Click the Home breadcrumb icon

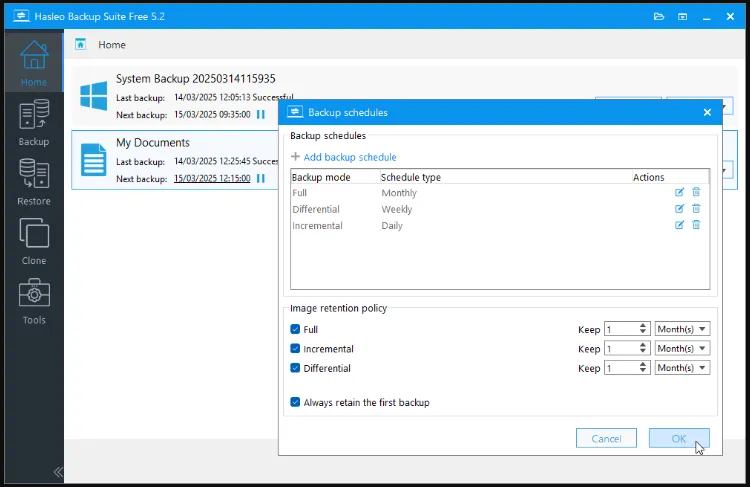pyautogui.click(x=80, y=44)
